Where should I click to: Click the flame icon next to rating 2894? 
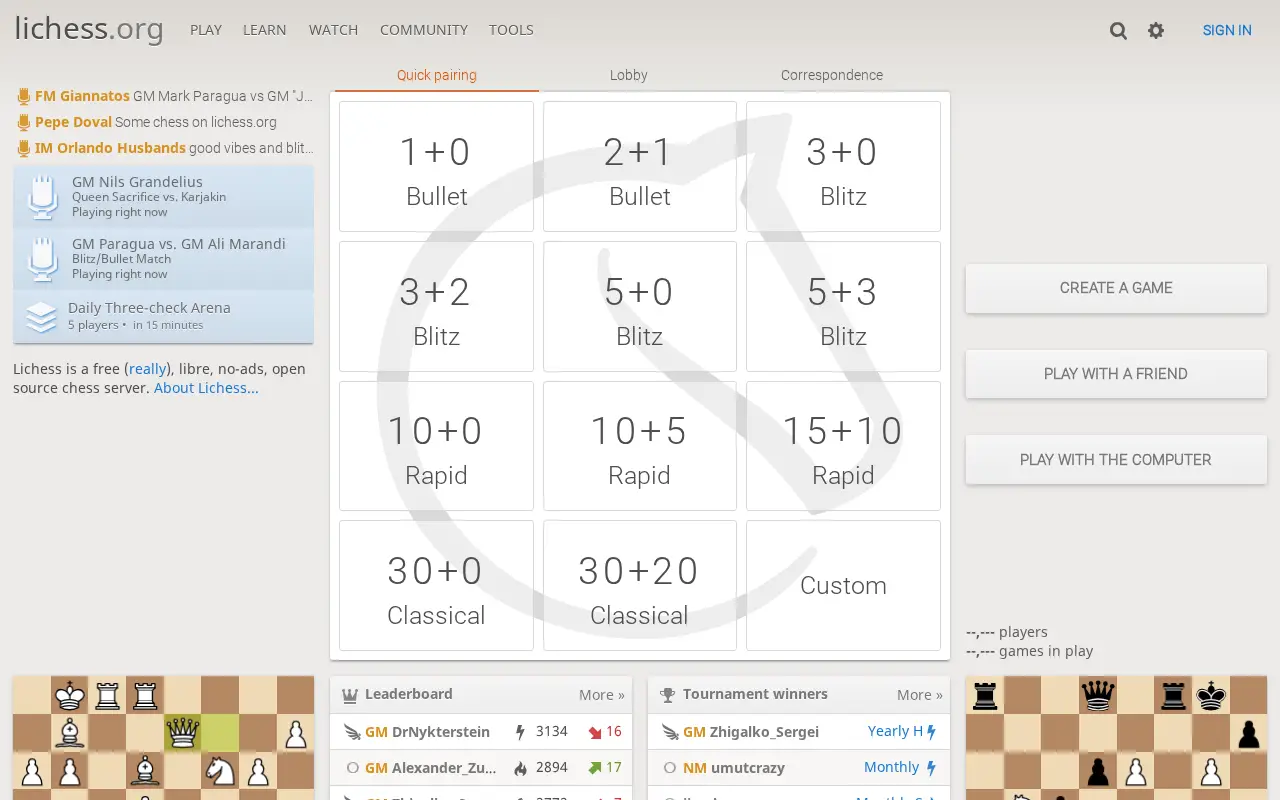[x=520, y=768]
